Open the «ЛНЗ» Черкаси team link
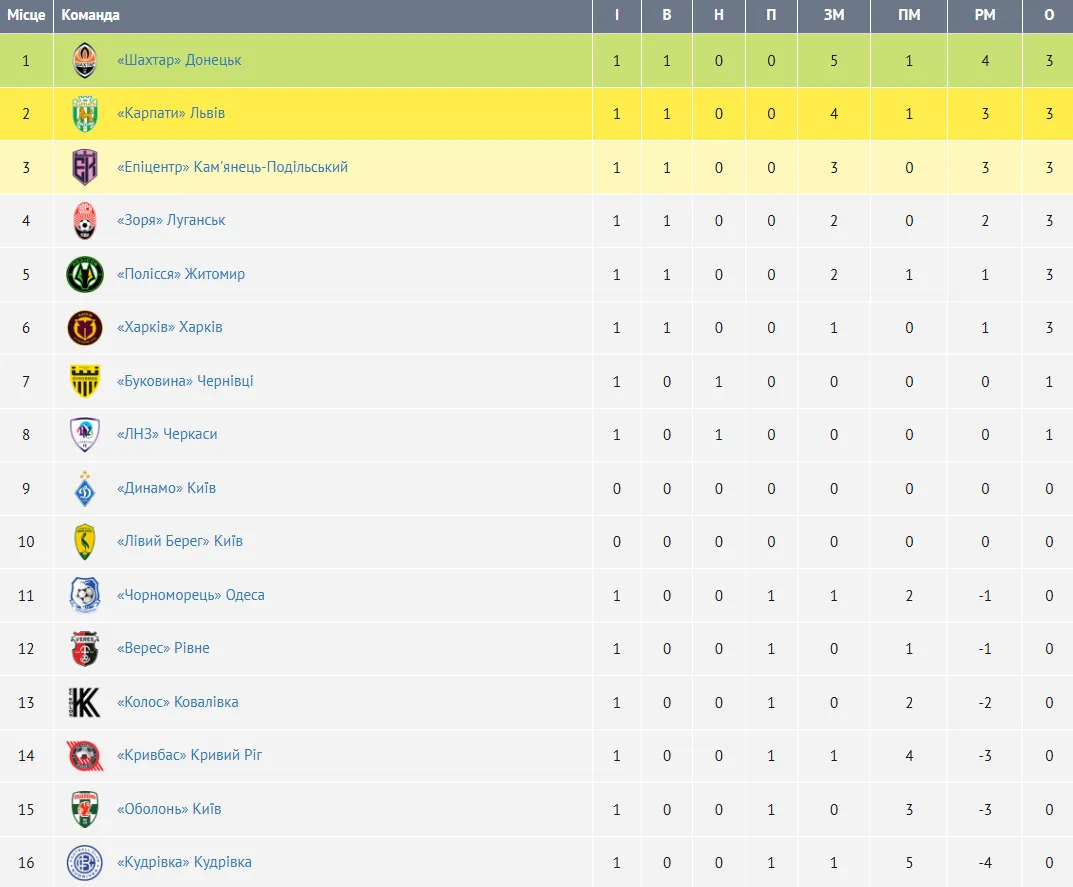Image resolution: width=1073 pixels, height=887 pixels. [167, 435]
